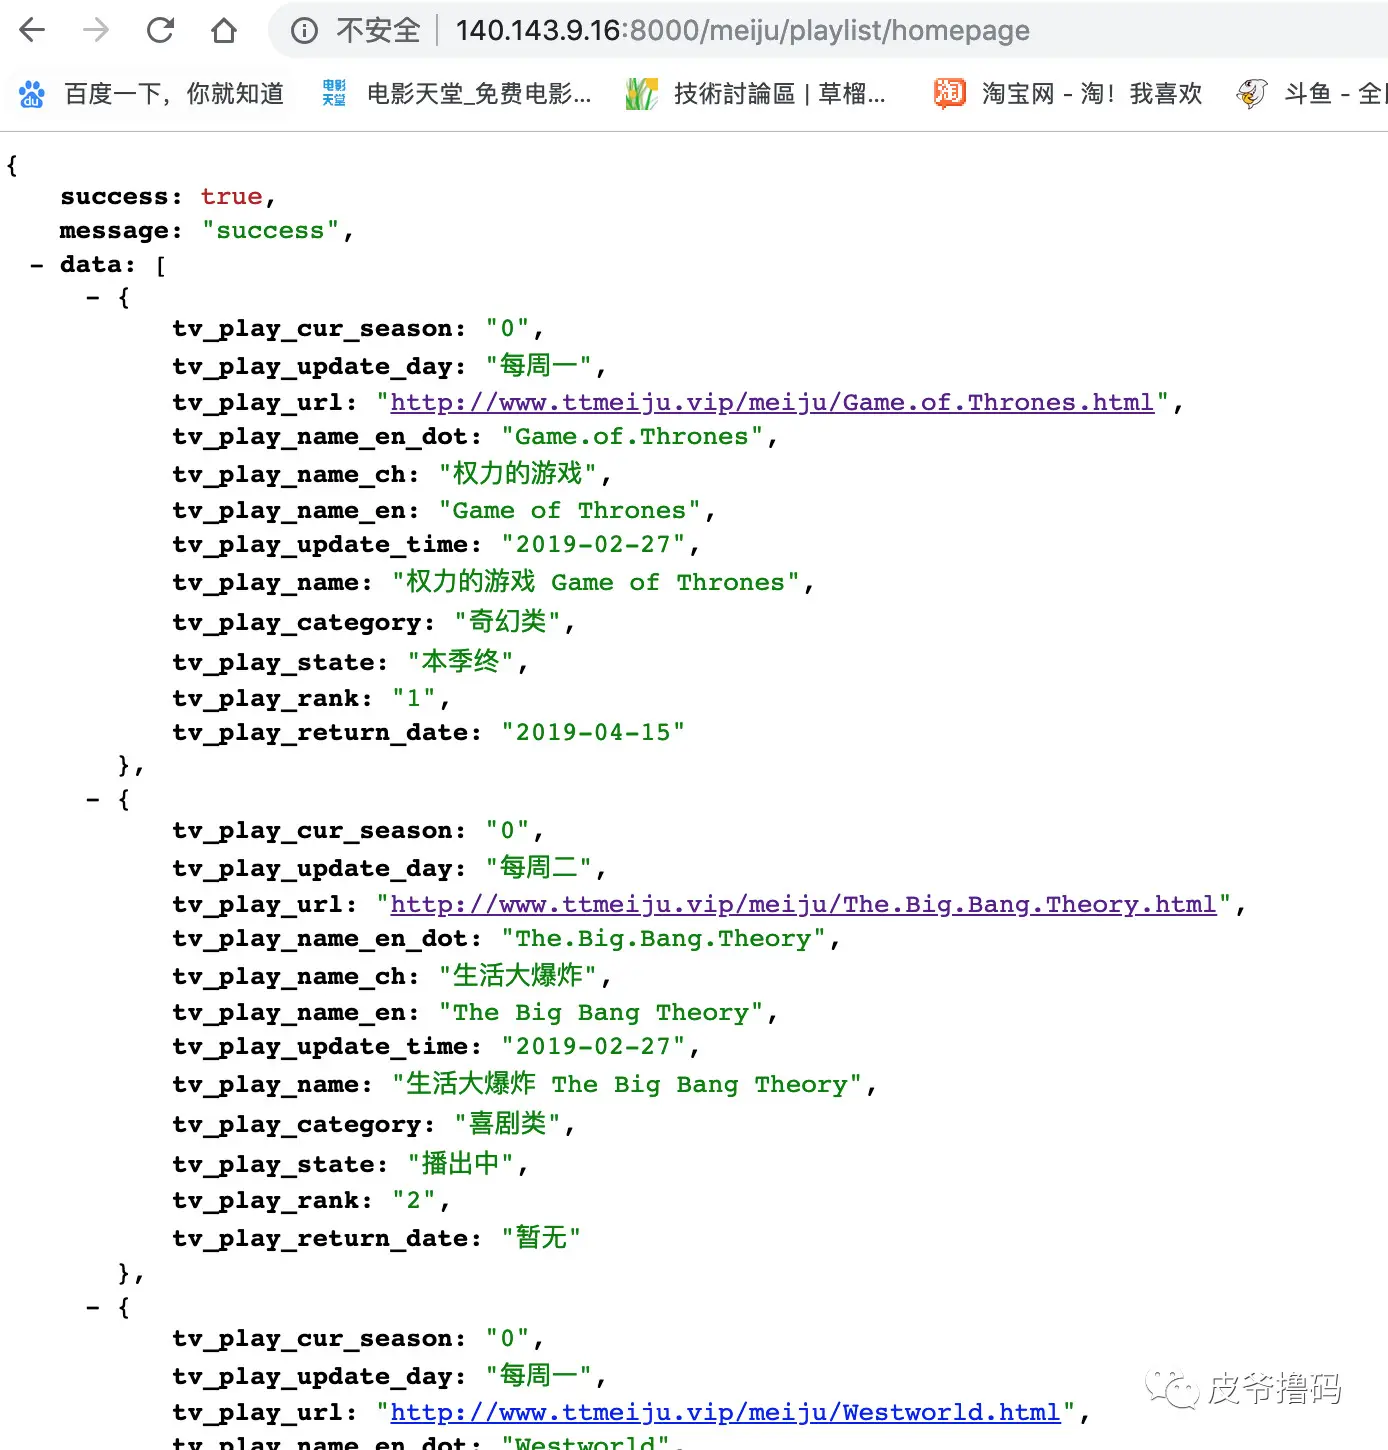Collapse the Westworld object
The height and width of the screenshot is (1450, 1388).
point(93,1308)
